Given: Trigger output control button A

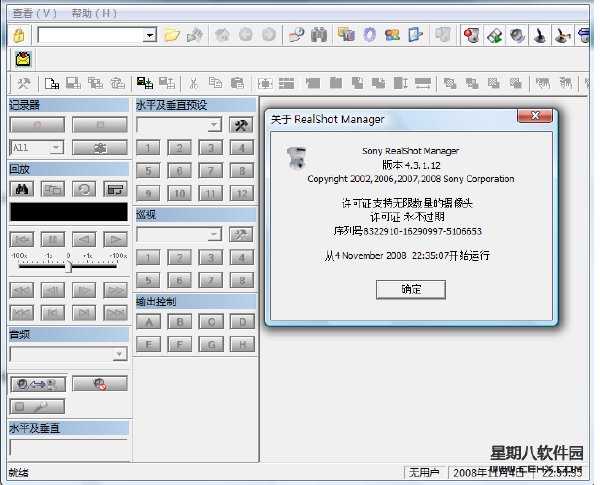Looking at the screenshot, I should click(148, 322).
